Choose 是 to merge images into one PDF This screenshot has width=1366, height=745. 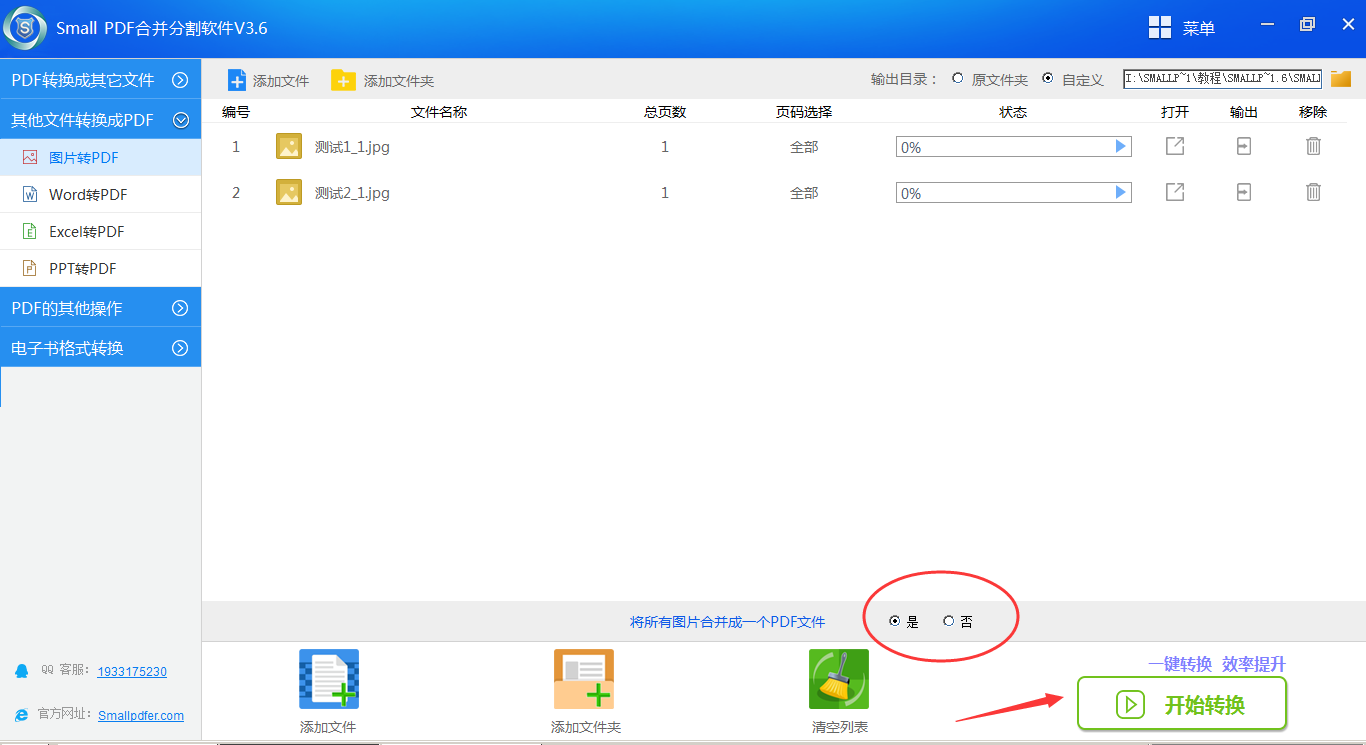(894, 622)
